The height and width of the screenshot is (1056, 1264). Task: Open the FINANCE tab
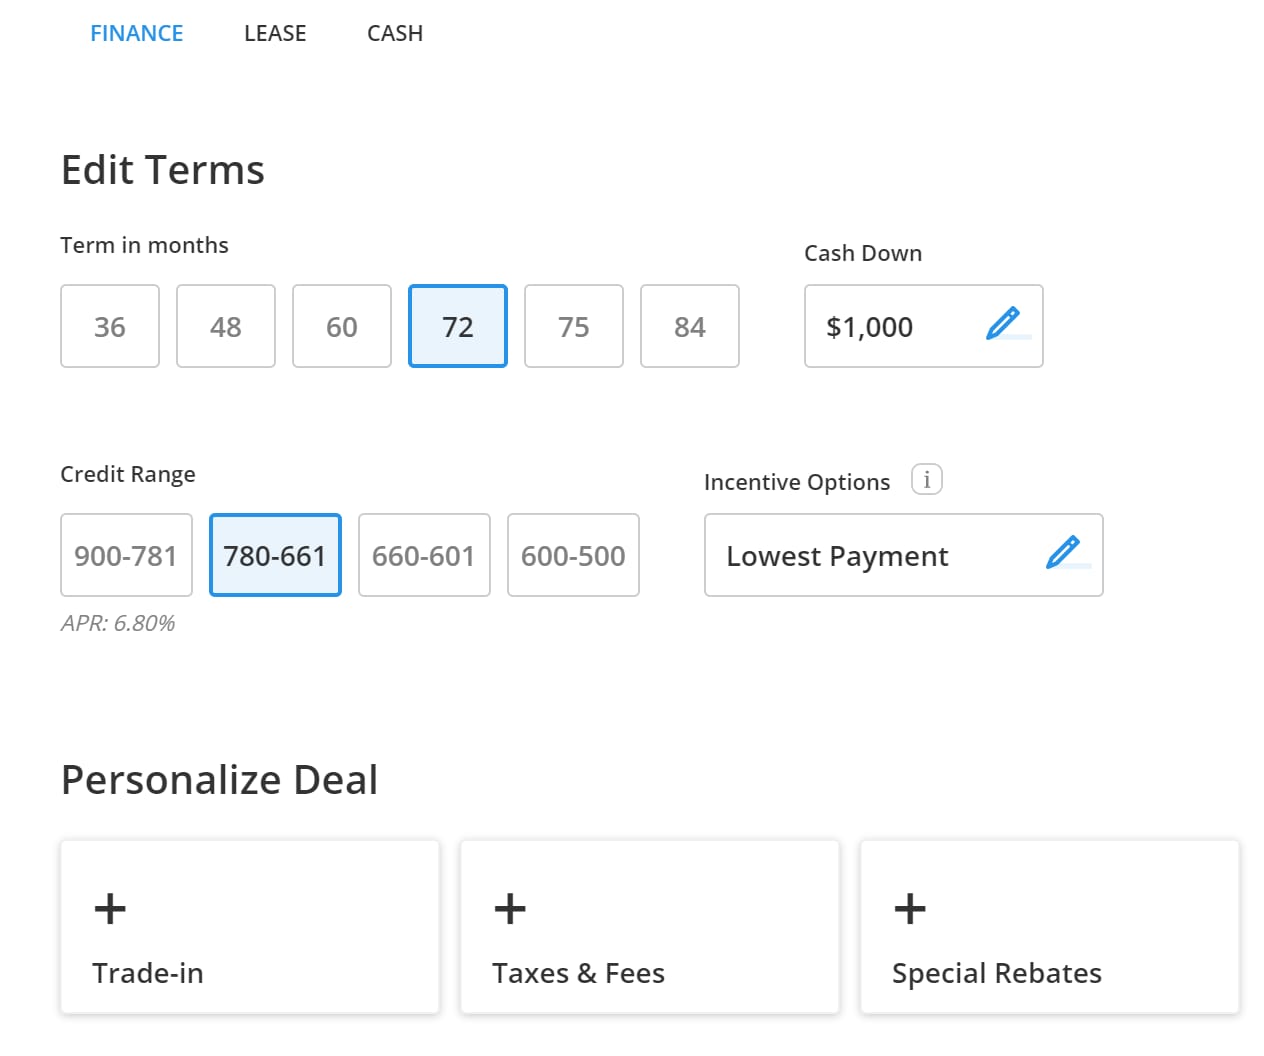click(x=137, y=33)
